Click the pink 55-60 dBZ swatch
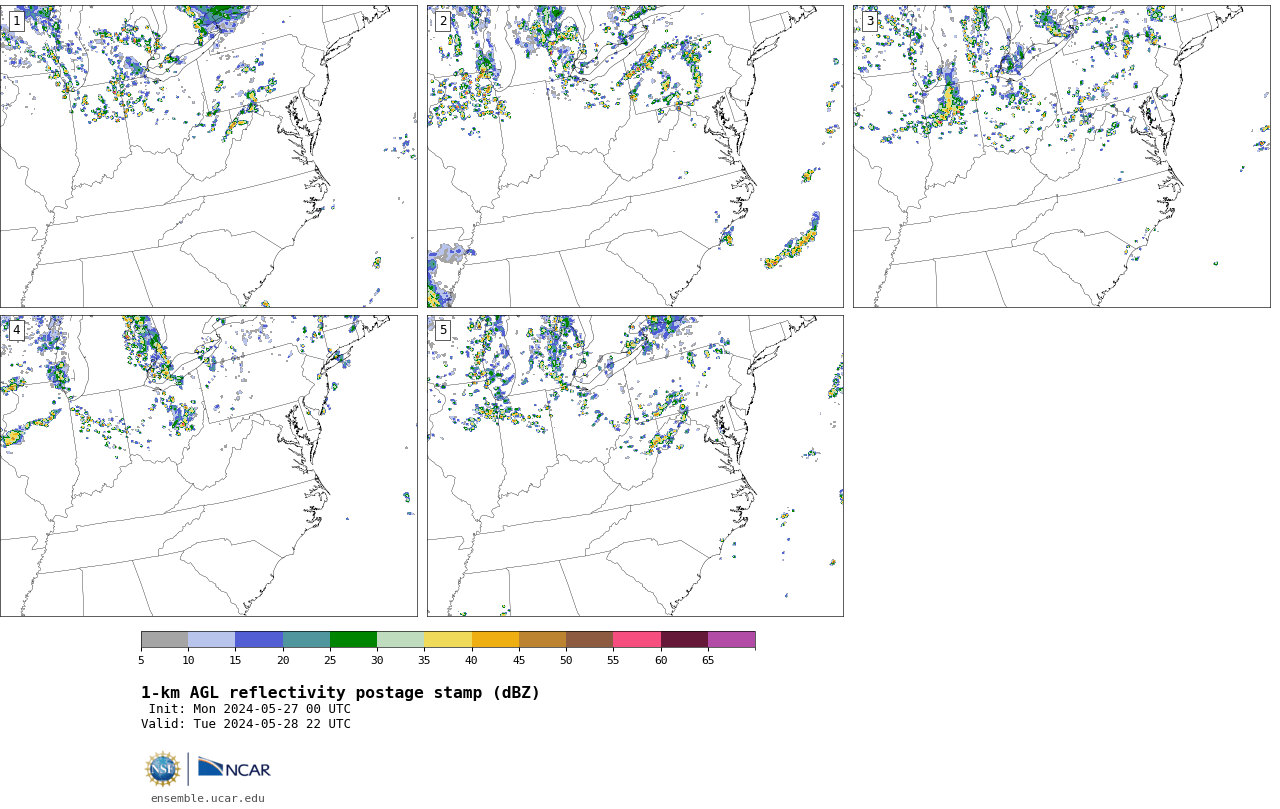The width and height of the screenshot is (1280, 809). pyautogui.click(x=637, y=640)
